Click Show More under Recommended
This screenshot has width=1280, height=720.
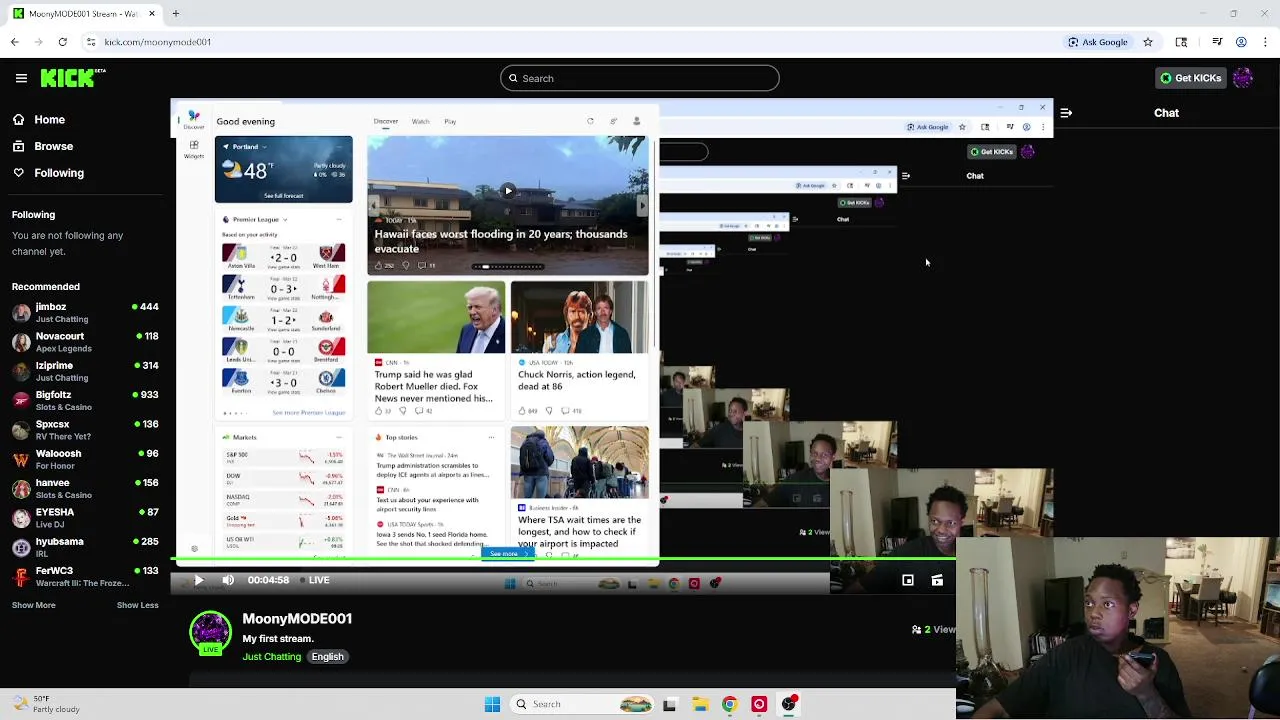(x=33, y=605)
